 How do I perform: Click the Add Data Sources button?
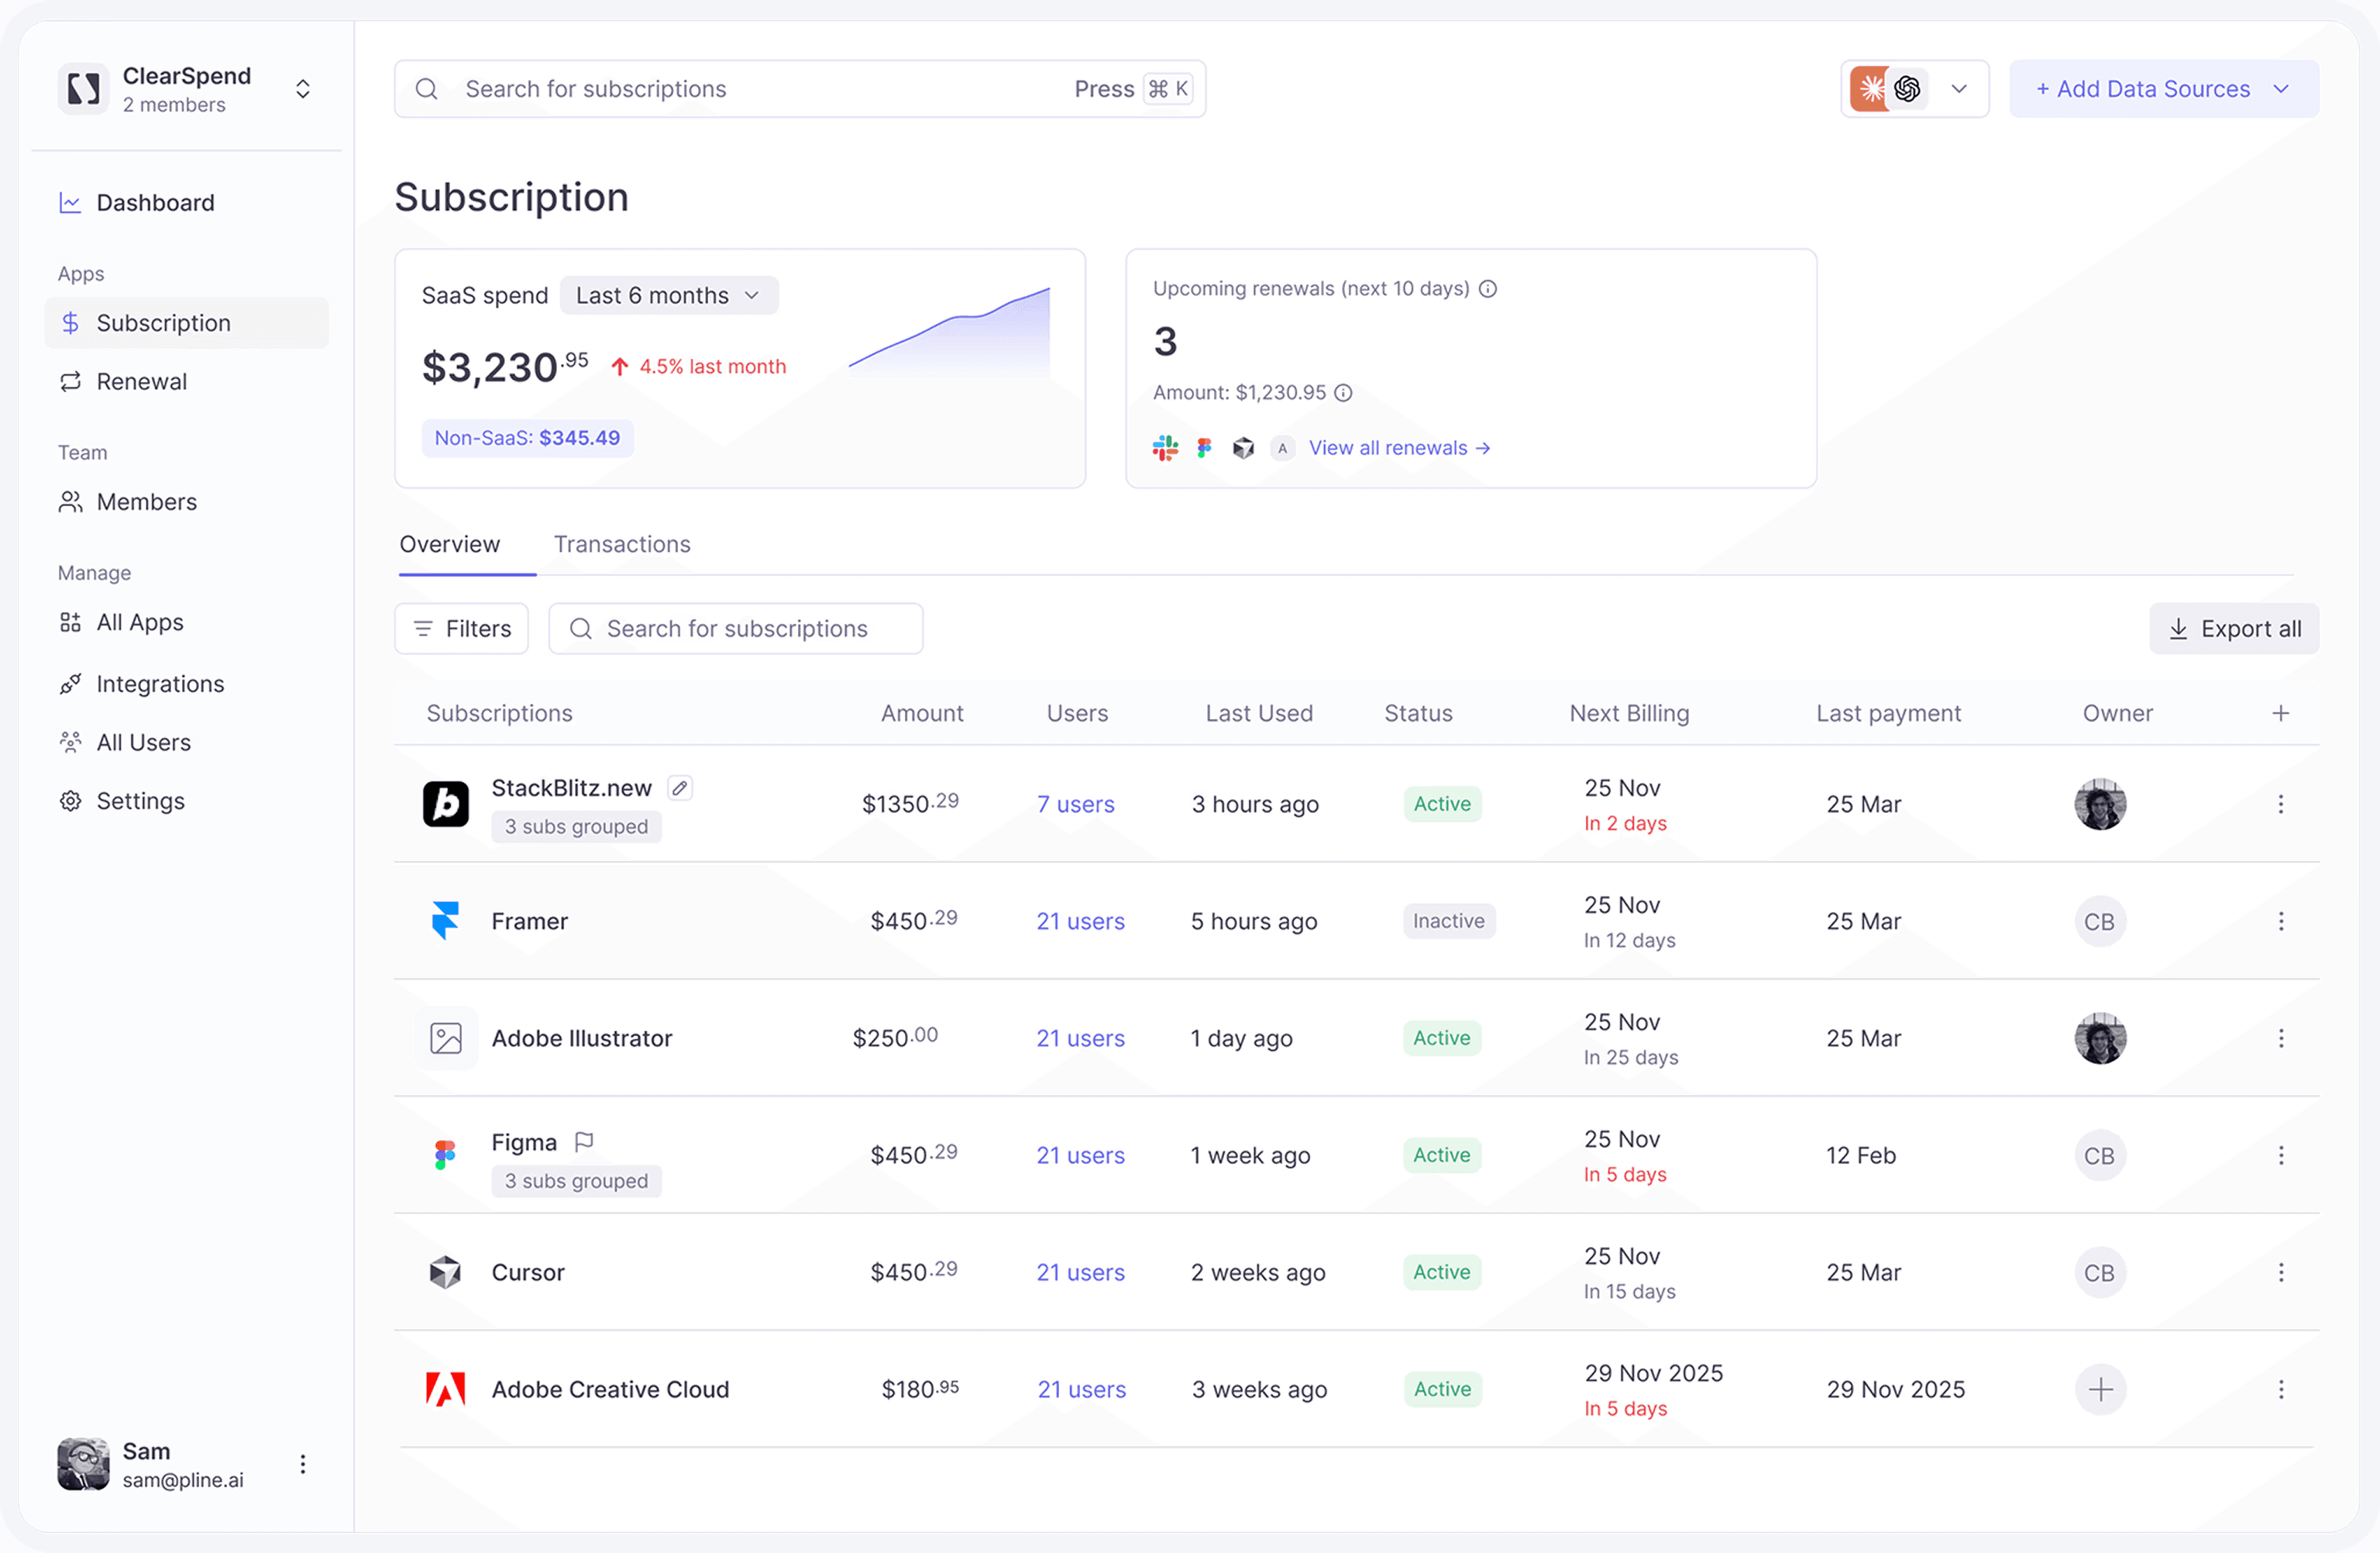point(2164,89)
